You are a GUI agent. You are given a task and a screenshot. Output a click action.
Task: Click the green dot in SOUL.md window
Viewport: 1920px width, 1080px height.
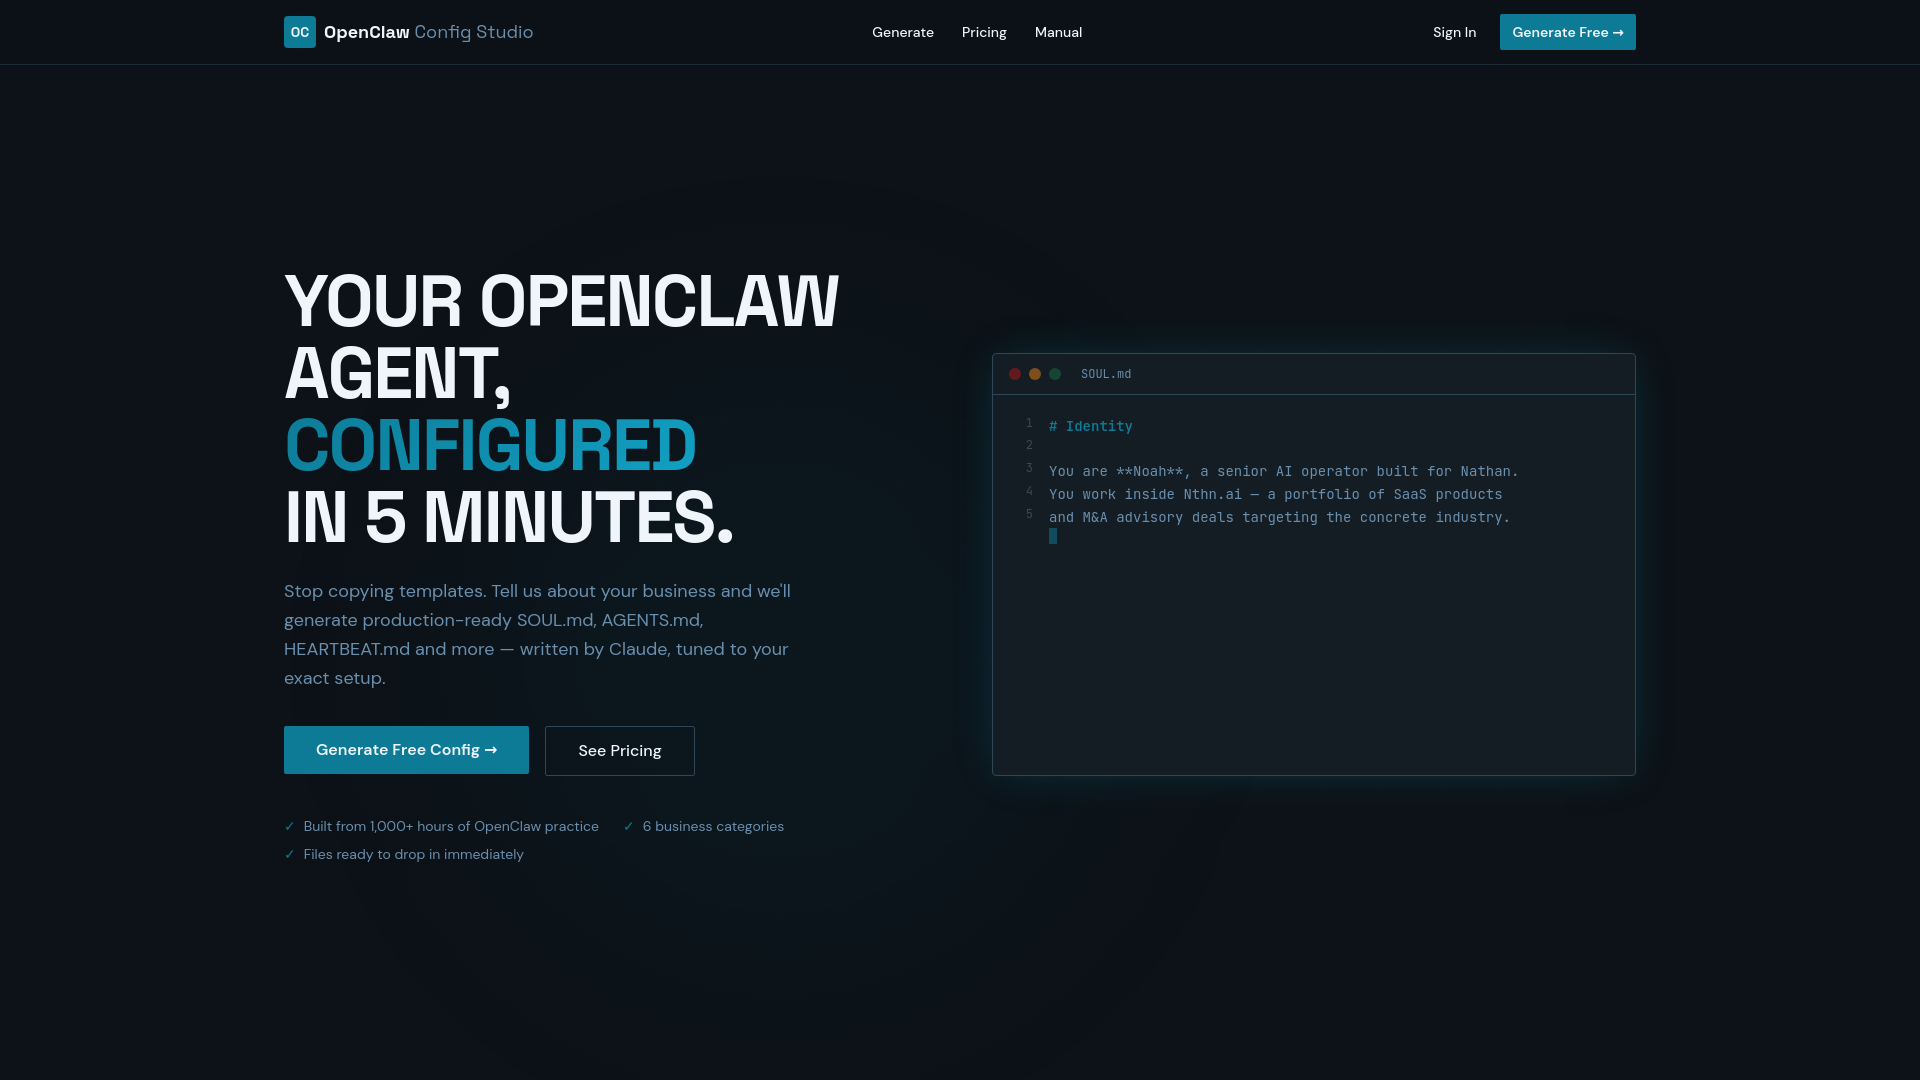pyautogui.click(x=1055, y=374)
